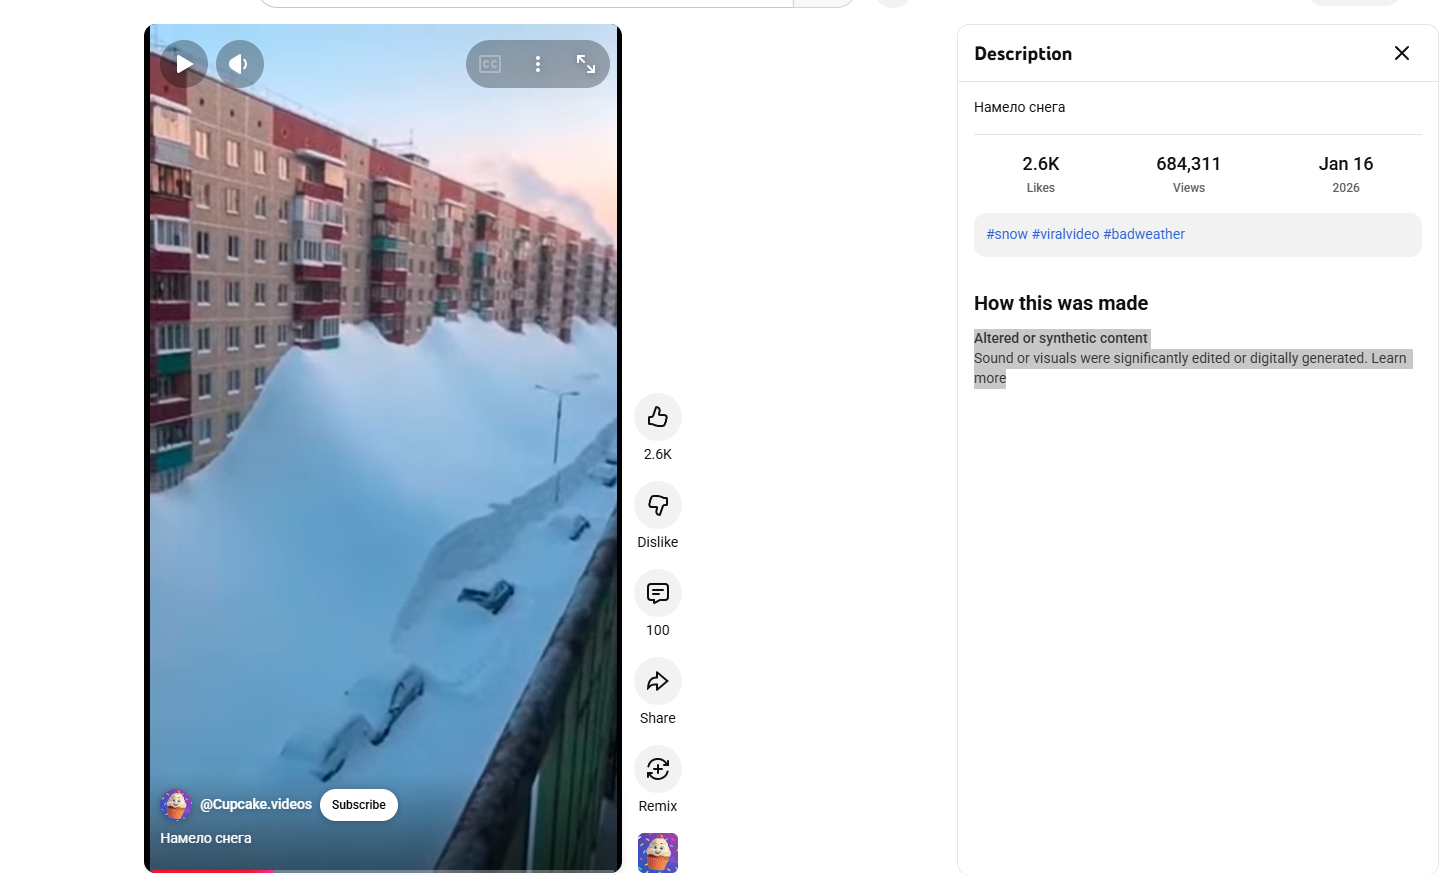This screenshot has width=1443, height=883.
Task: Open the #snow hashtag
Action: [x=1007, y=234]
